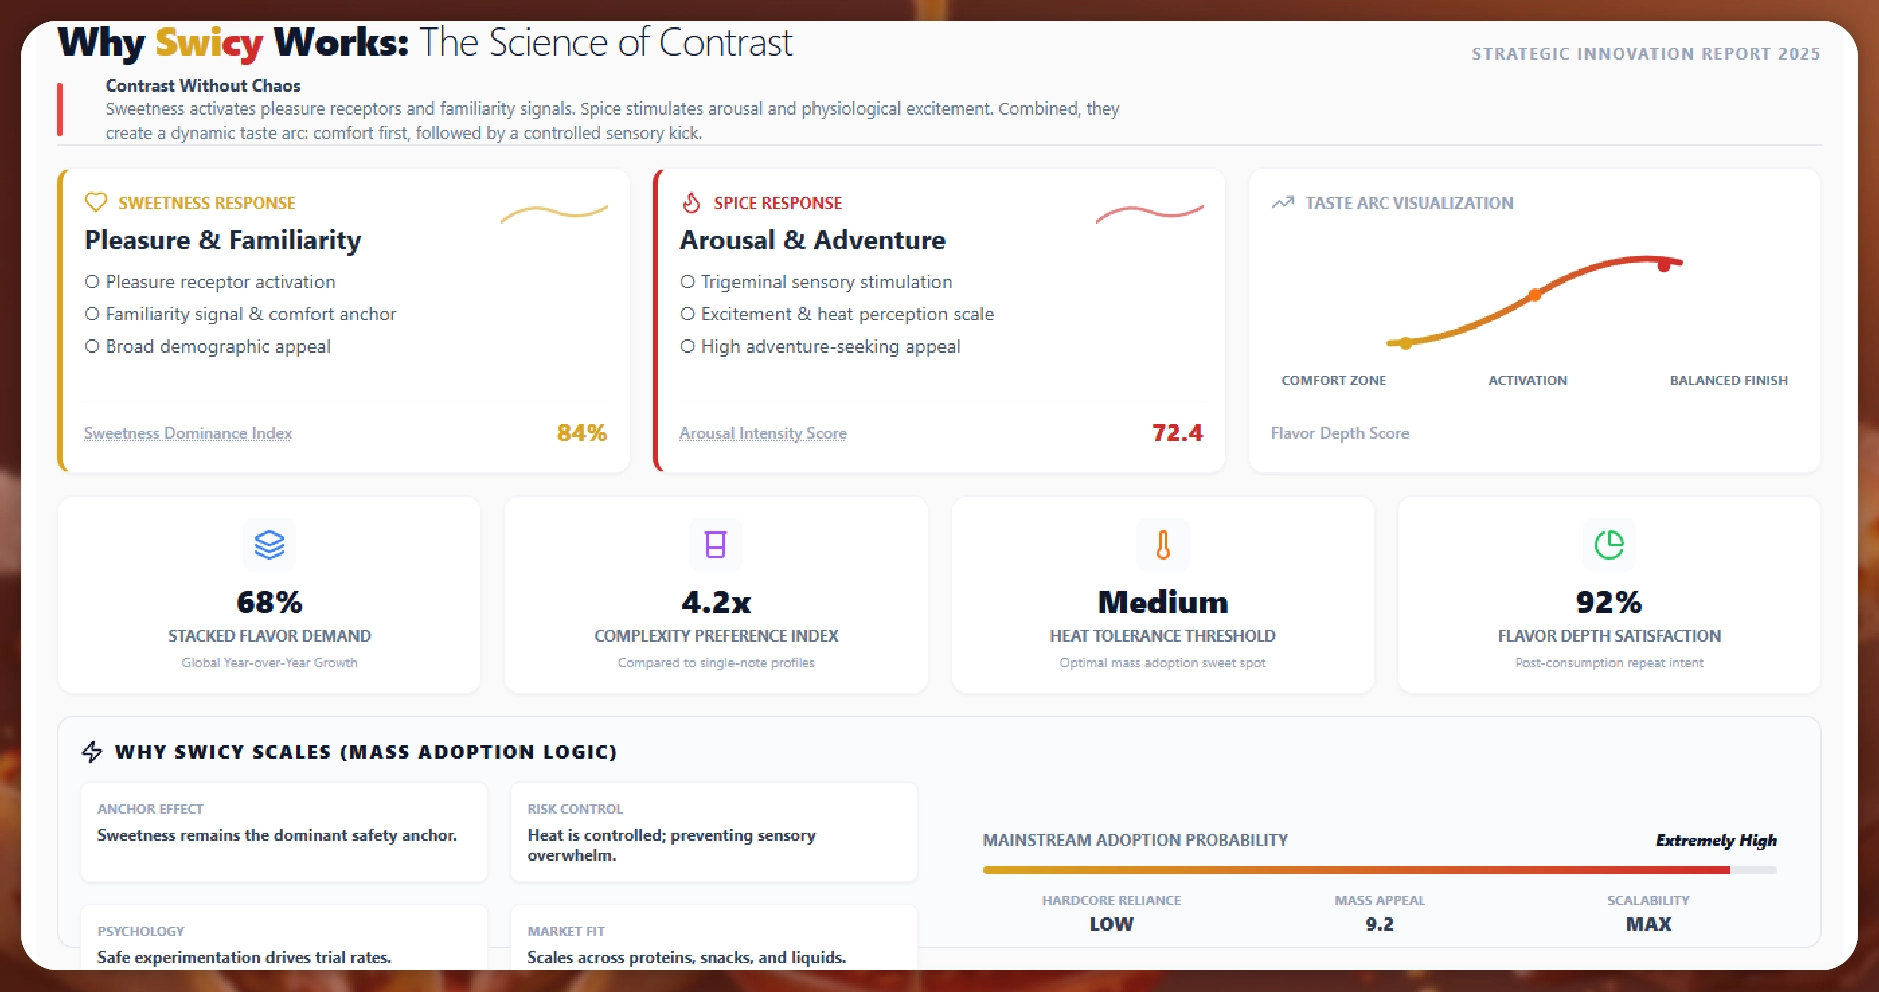Select the Pleasure receptor activation bullet circle

[92, 282]
